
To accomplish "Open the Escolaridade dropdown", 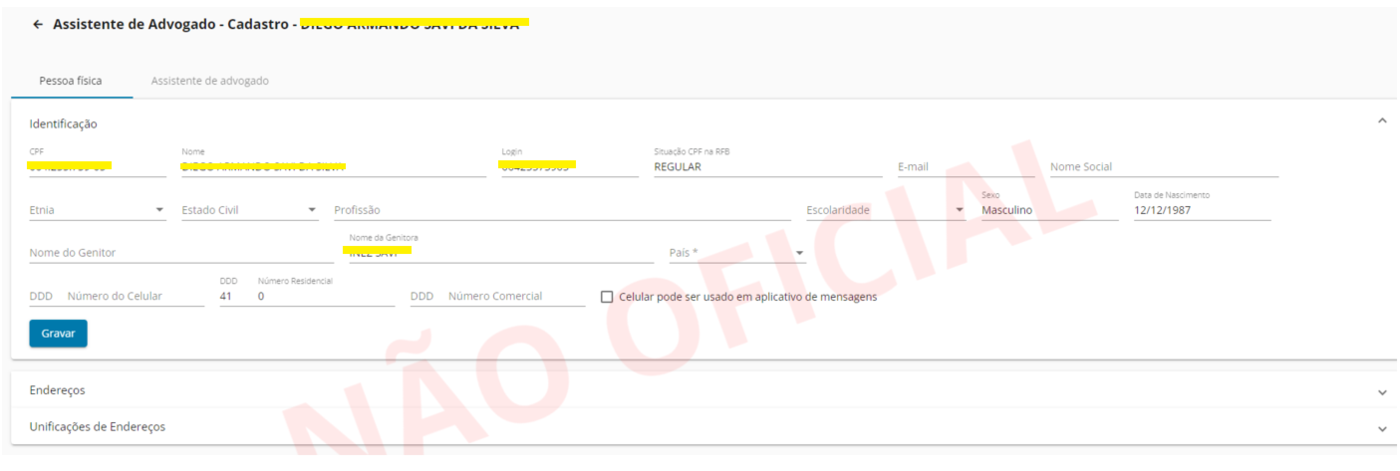I will coord(886,210).
